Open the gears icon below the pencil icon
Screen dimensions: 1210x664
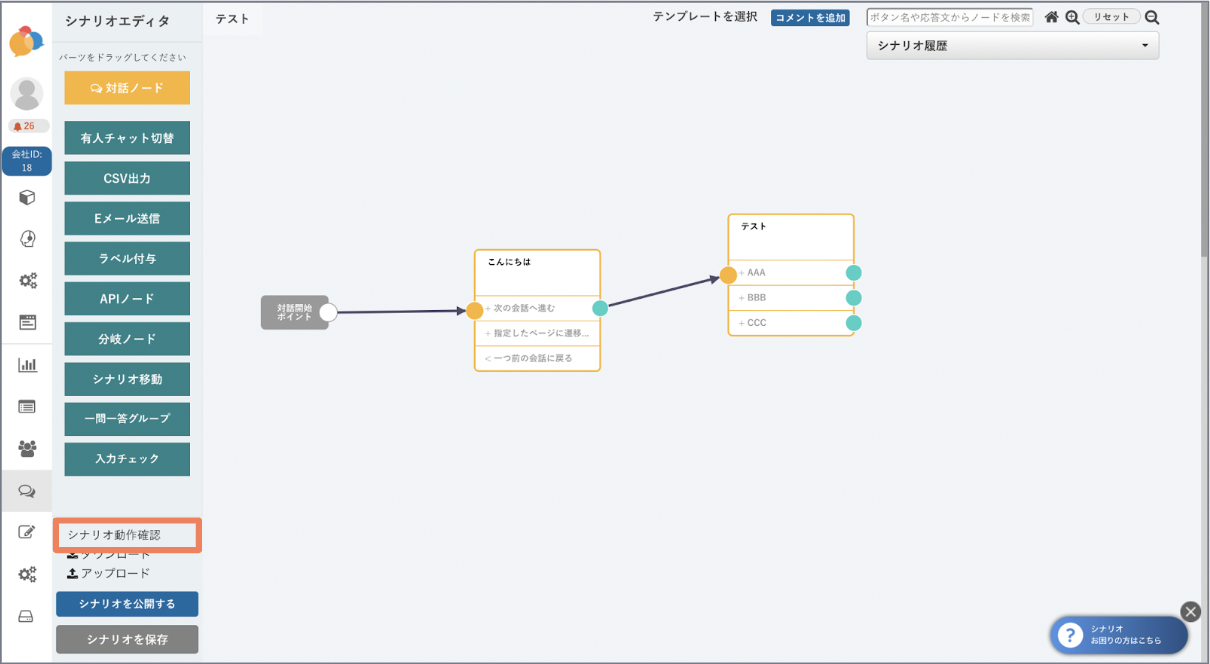(28, 574)
